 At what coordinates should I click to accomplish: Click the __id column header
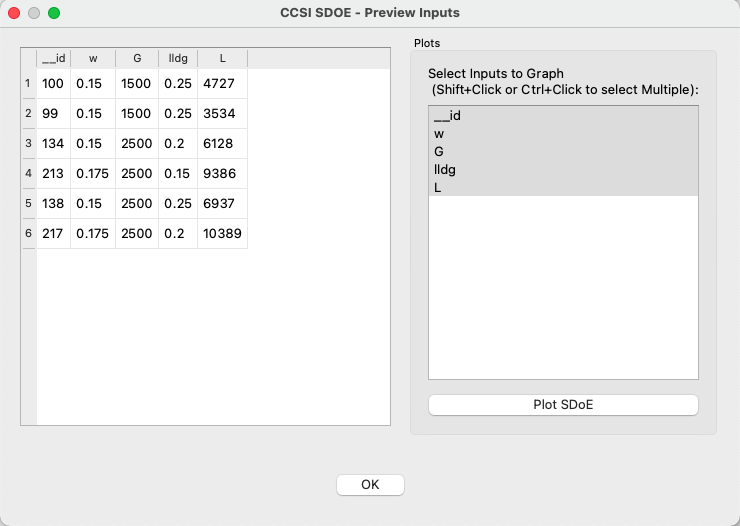point(53,58)
